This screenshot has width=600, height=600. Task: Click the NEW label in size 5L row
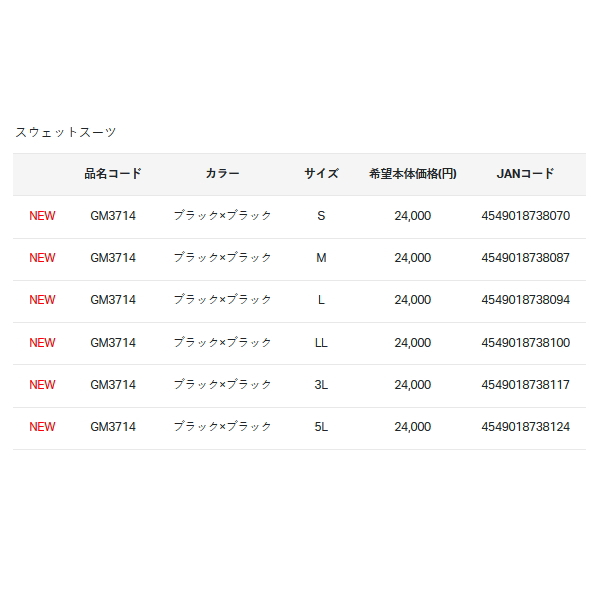pyautogui.click(x=42, y=427)
